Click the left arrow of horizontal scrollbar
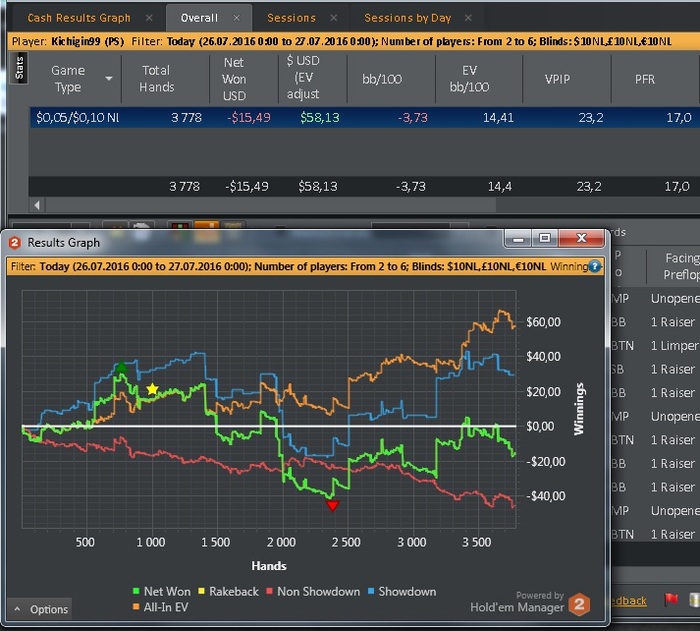This screenshot has width=700, height=631. pyautogui.click(x=38, y=205)
